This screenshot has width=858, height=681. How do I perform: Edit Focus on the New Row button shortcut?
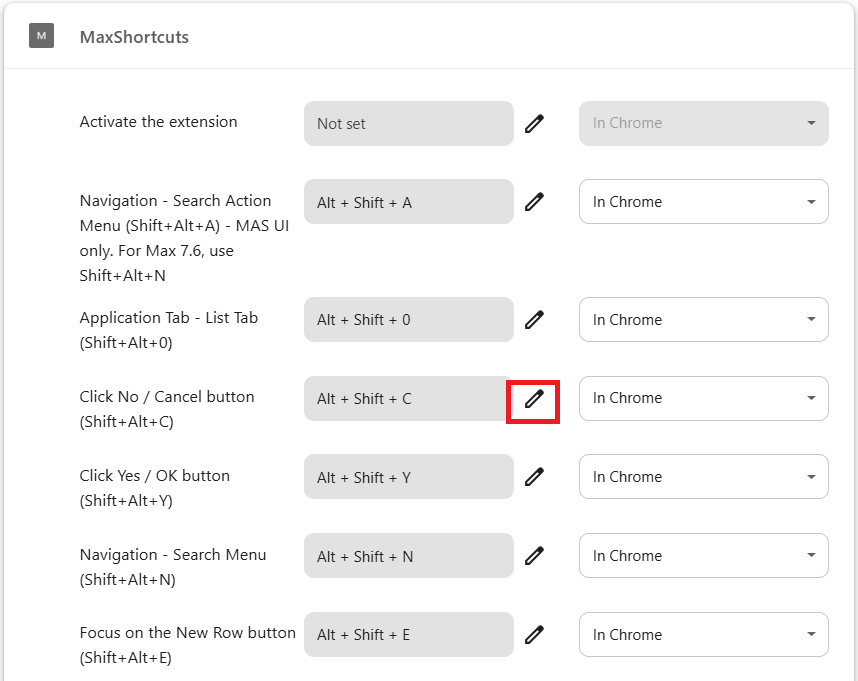pos(534,635)
